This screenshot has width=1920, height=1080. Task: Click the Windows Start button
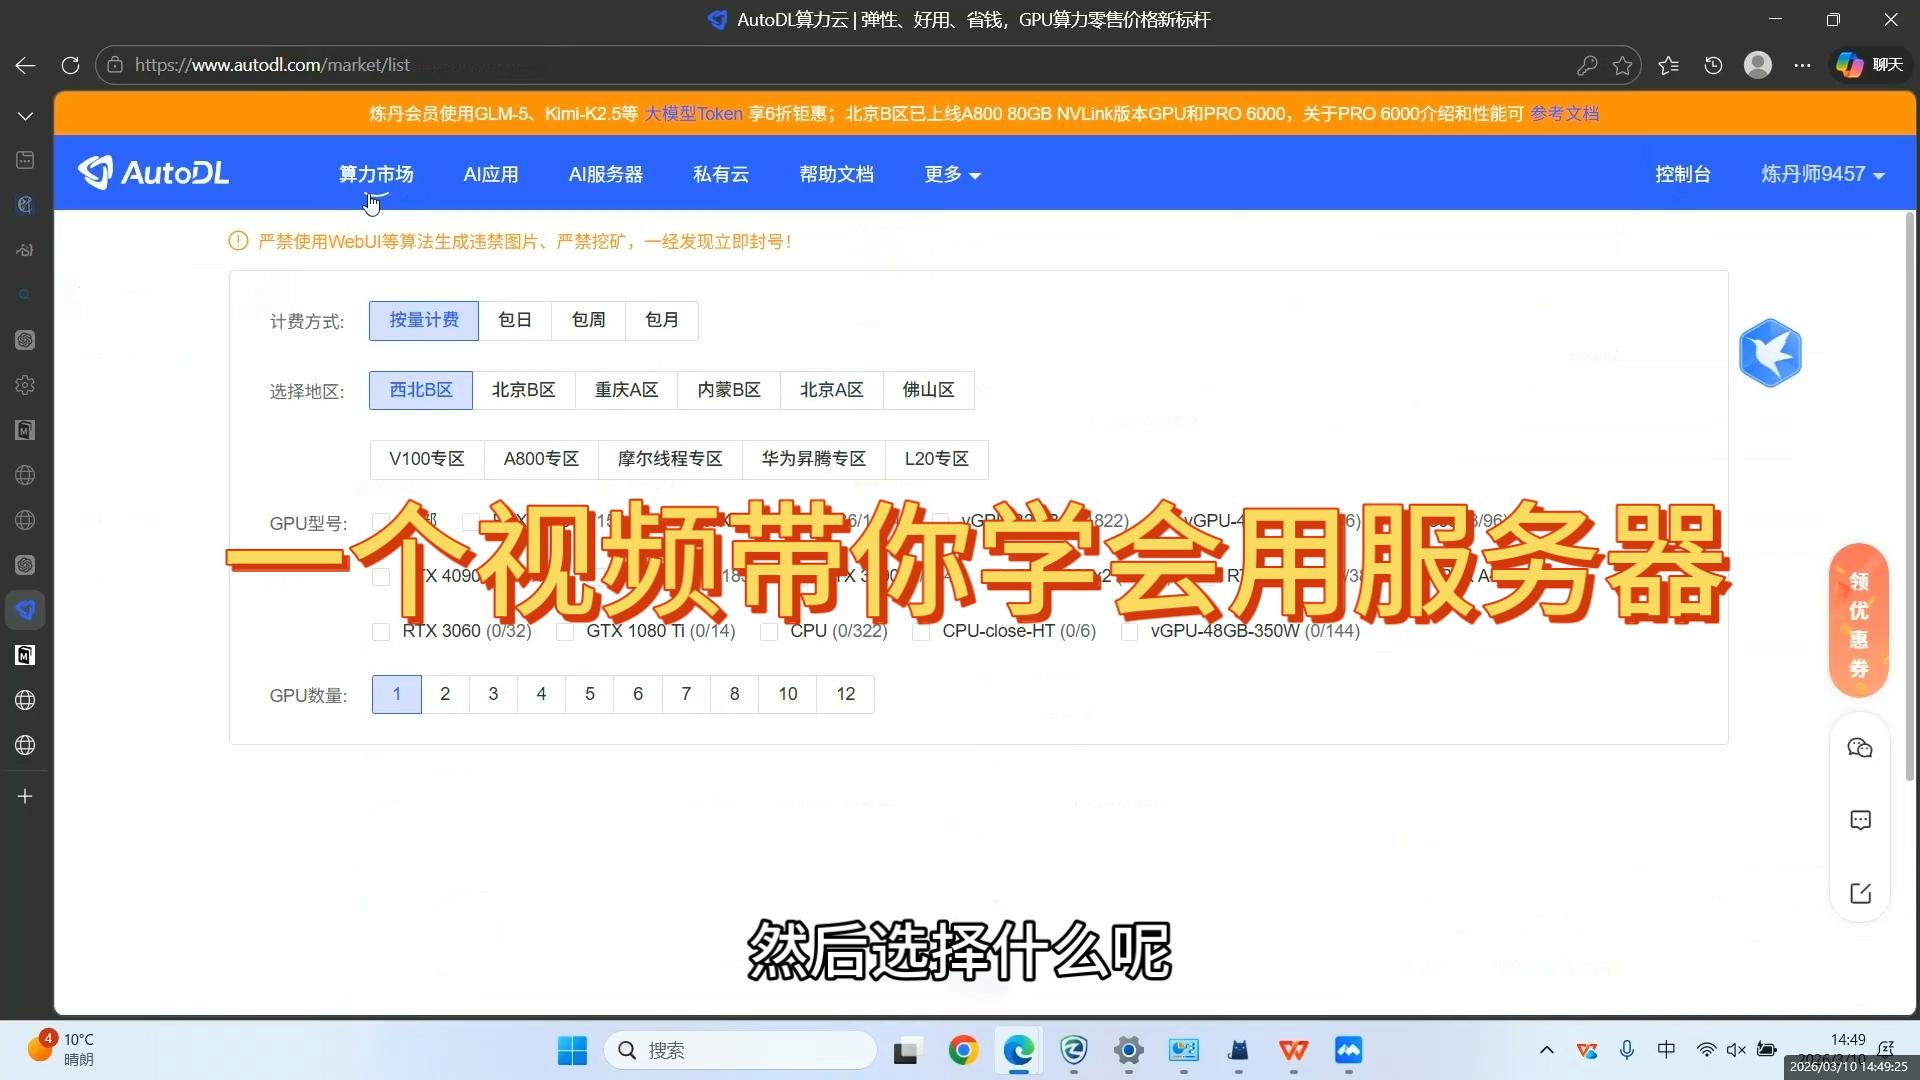point(572,1050)
